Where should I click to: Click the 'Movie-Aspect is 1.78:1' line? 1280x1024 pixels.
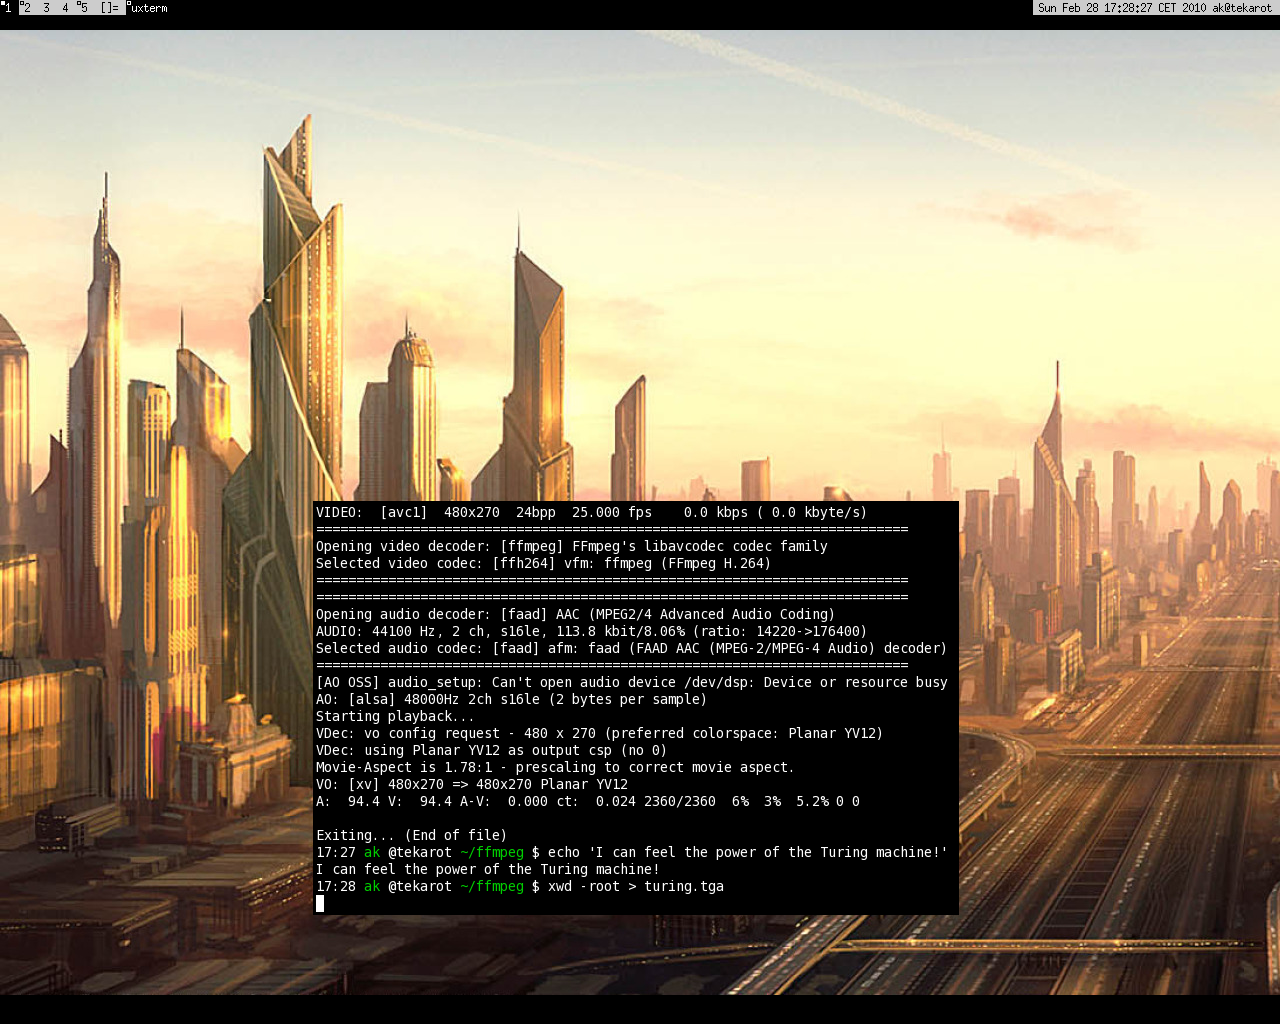click(556, 767)
